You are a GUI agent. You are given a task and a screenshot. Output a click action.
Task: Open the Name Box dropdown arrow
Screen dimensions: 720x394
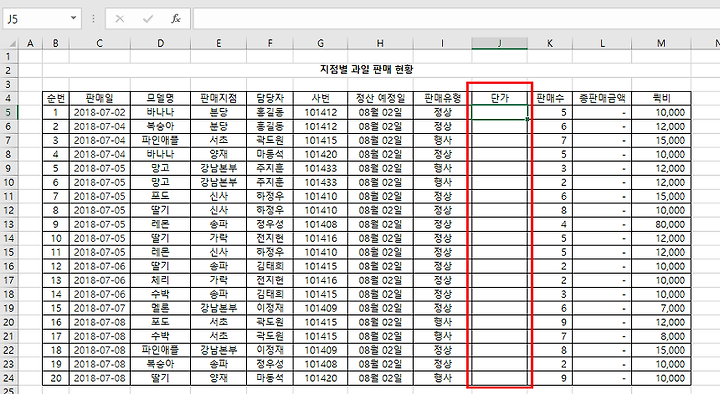[73, 18]
